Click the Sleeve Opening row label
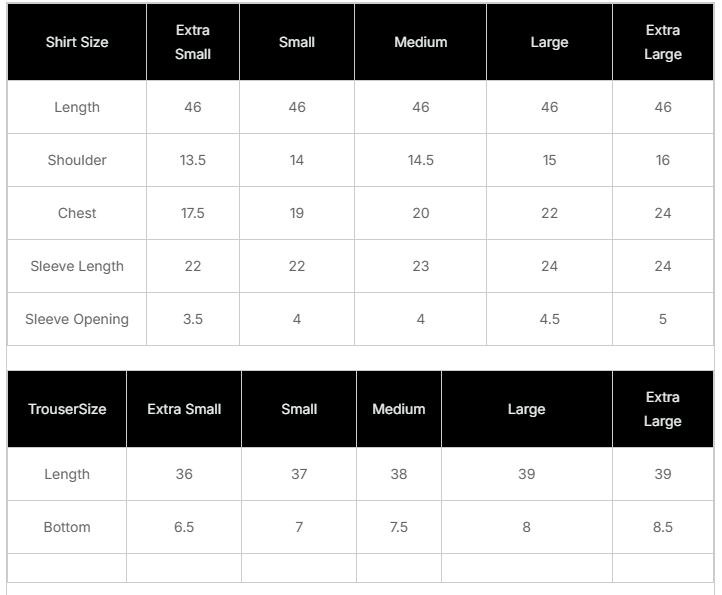 pyautogui.click(x=77, y=319)
